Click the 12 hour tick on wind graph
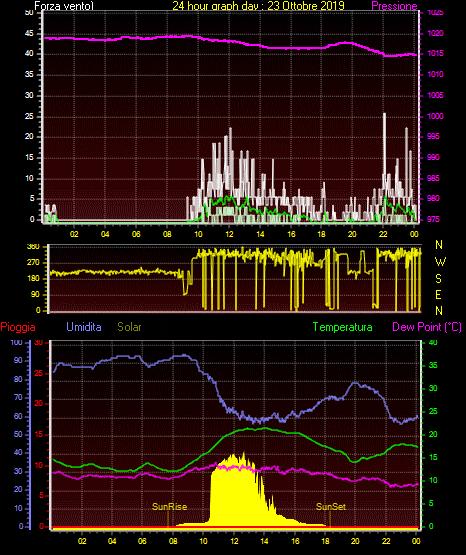The image size is (466, 555). pyautogui.click(x=229, y=234)
